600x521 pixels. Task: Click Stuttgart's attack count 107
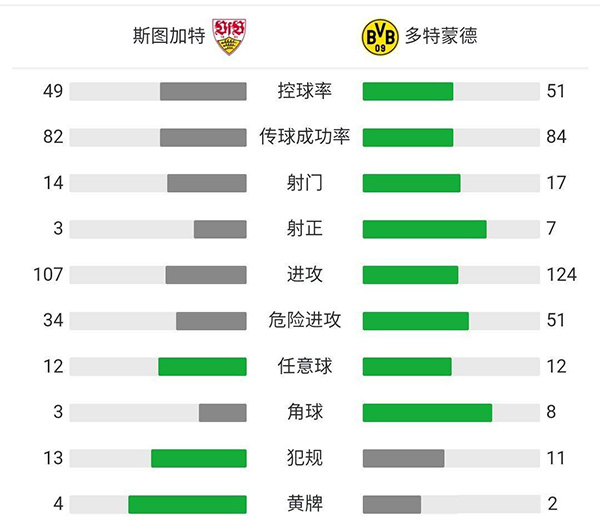[47, 275]
